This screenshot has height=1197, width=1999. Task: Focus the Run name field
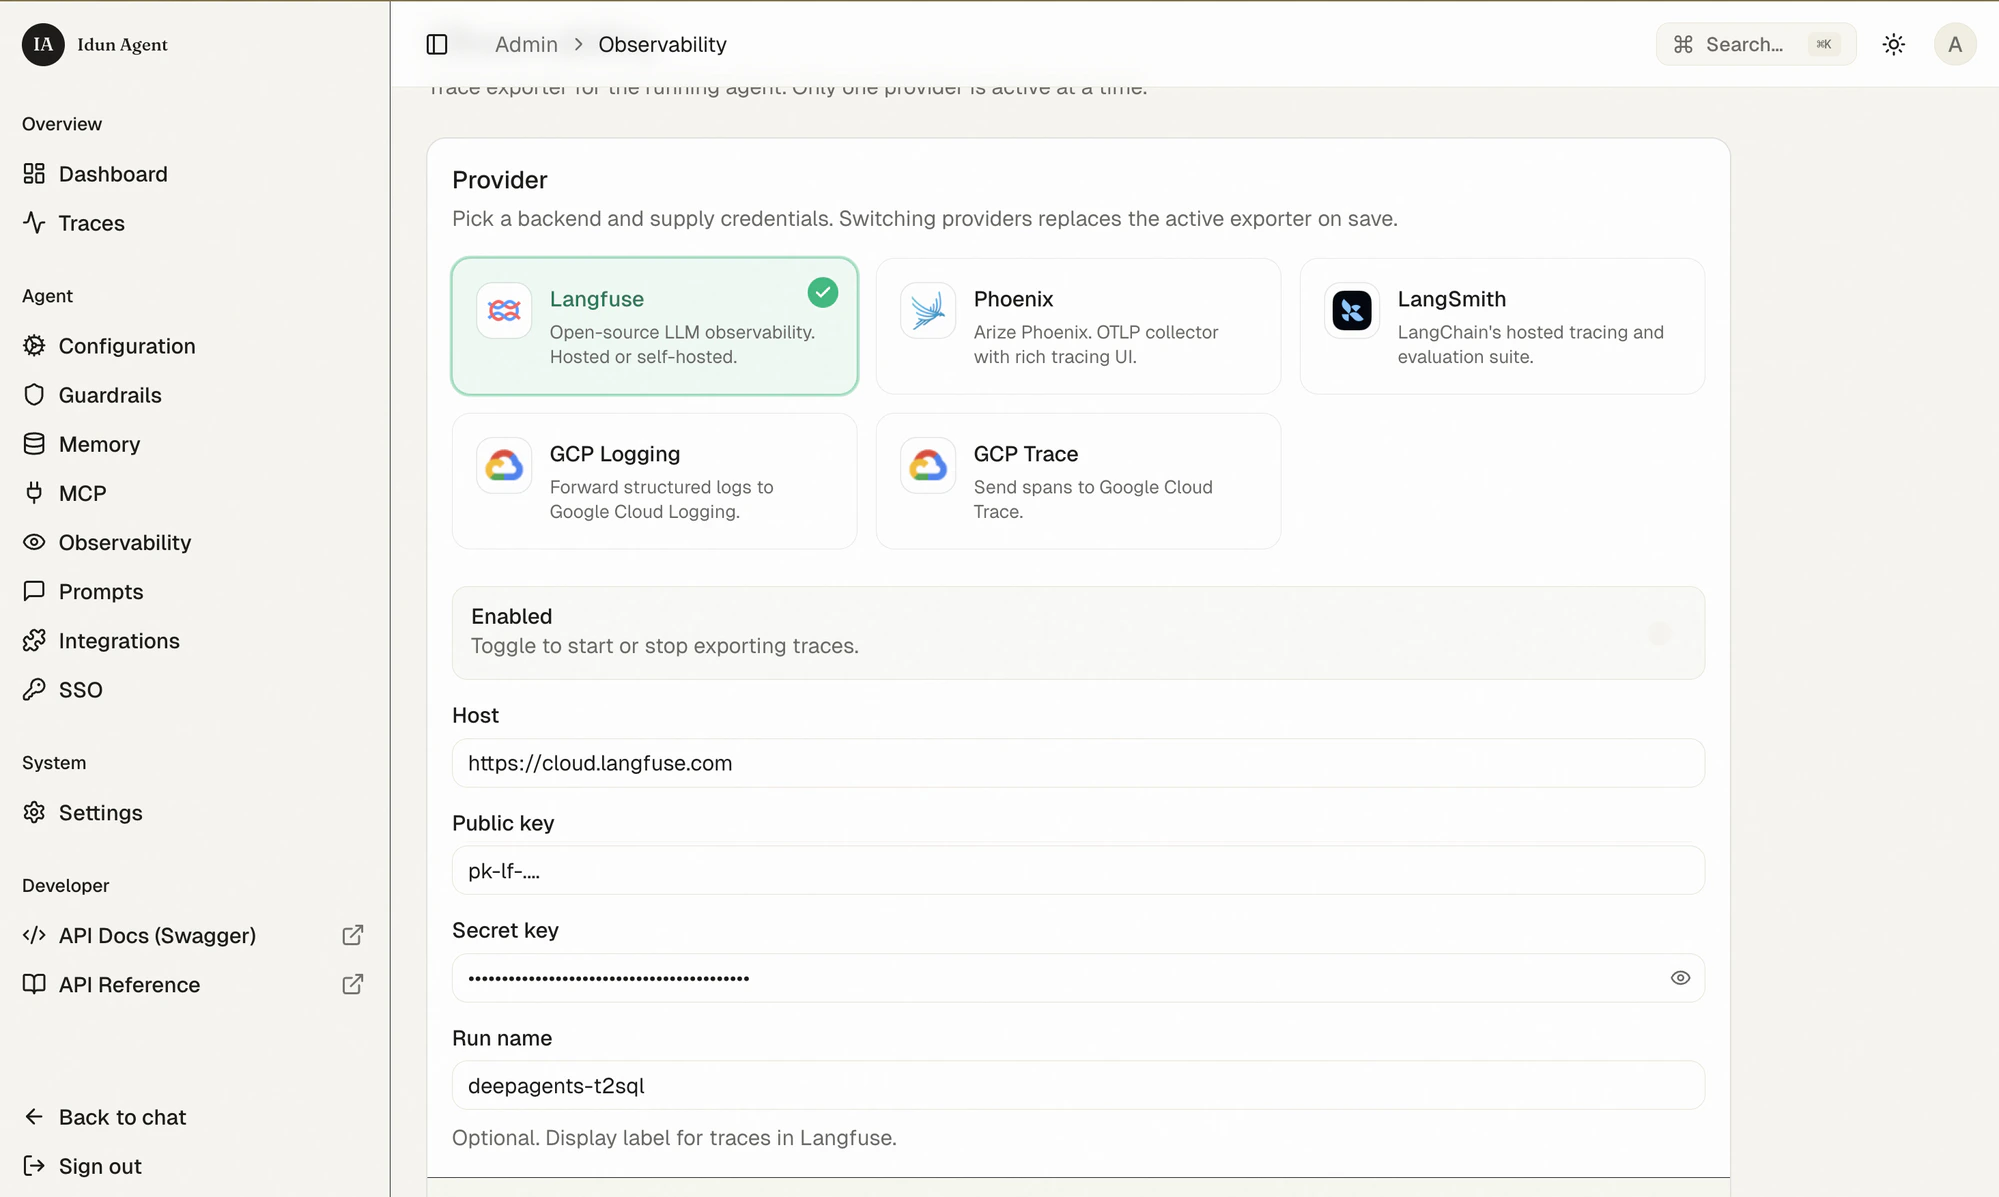(x=1078, y=1085)
